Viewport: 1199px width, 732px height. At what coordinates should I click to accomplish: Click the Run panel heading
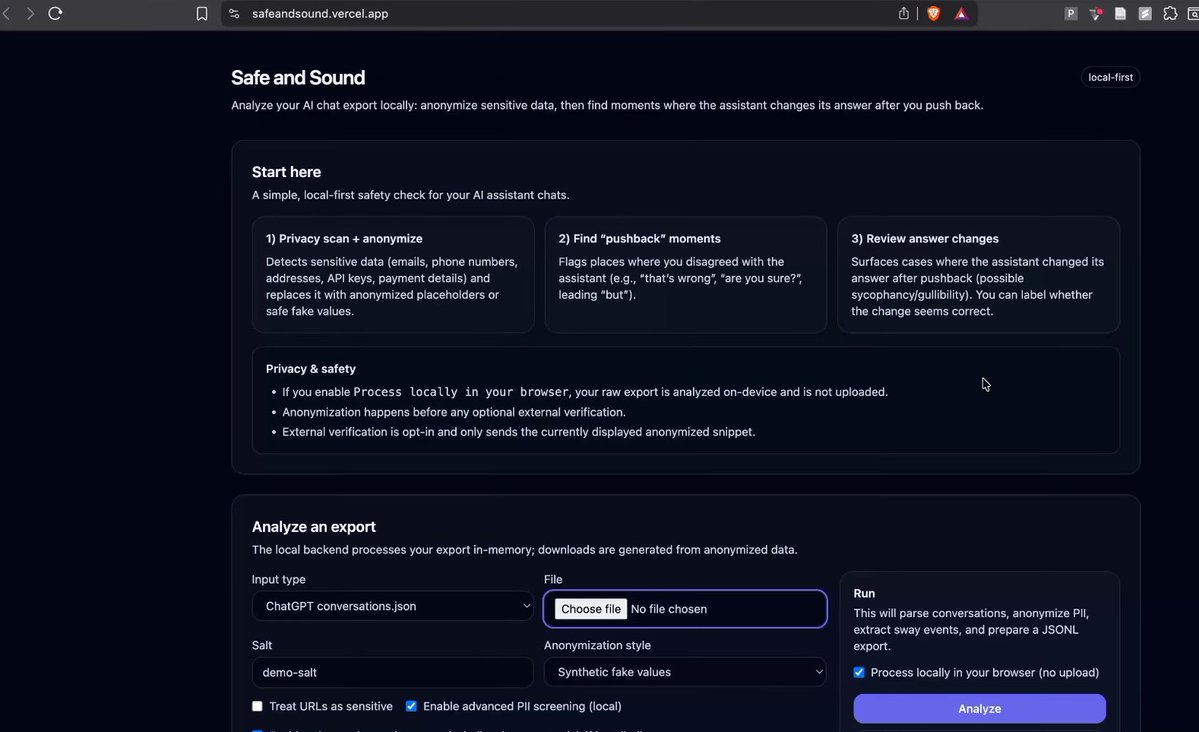pyautogui.click(x=864, y=594)
